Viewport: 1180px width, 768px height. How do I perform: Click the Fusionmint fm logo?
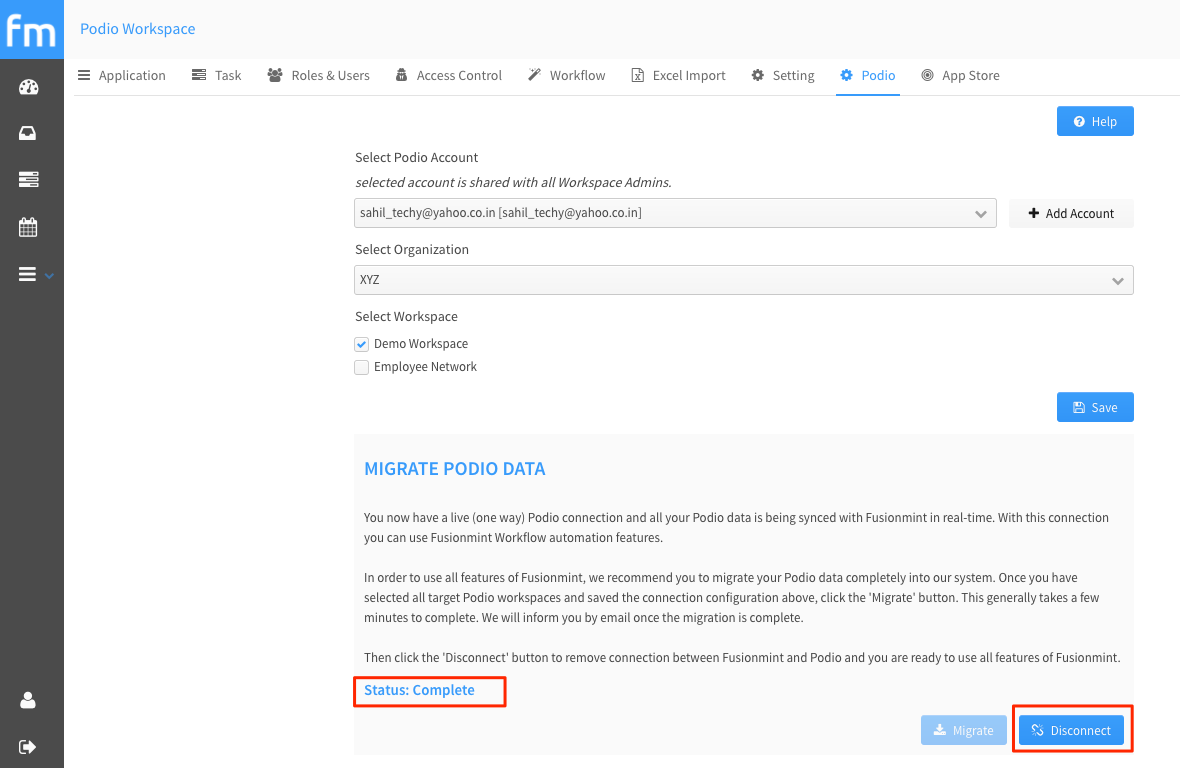click(x=32, y=29)
